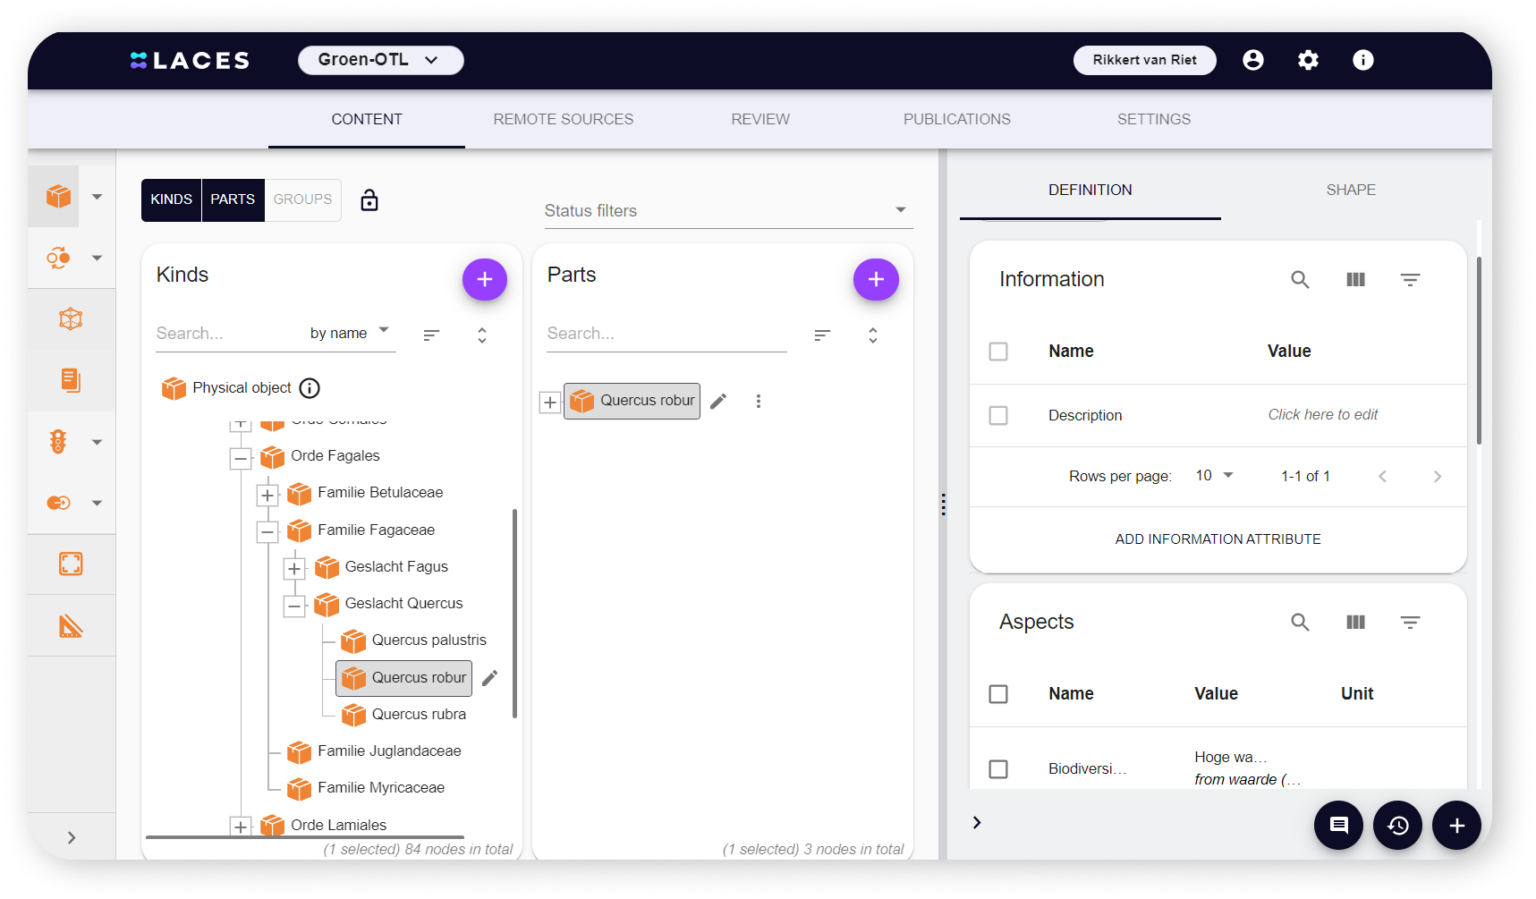This screenshot has height=899, width=1536.
Task: Click Add Information Attribute
Action: (x=1218, y=539)
